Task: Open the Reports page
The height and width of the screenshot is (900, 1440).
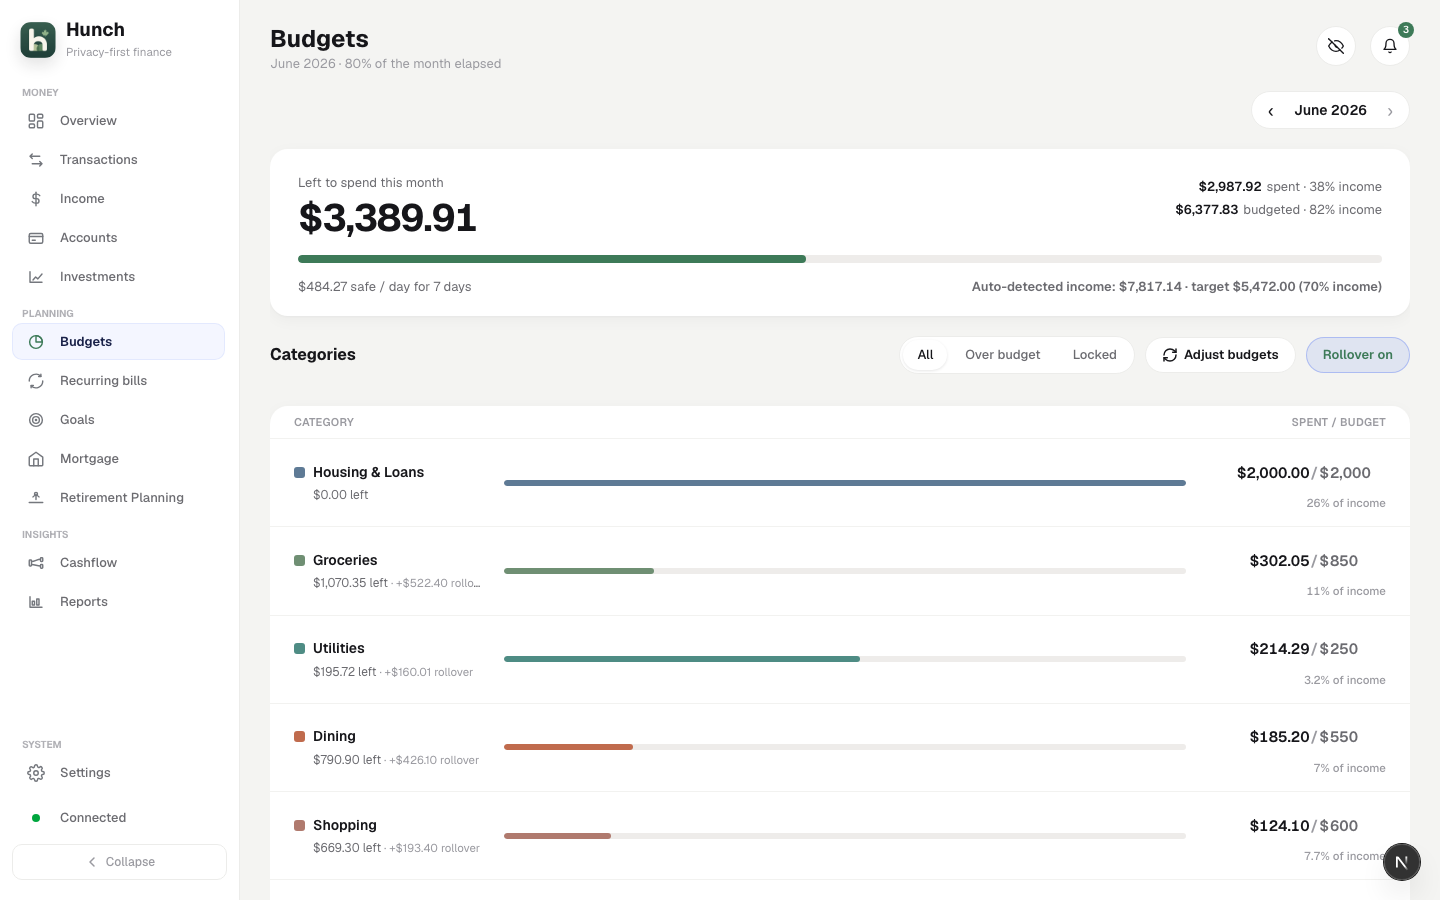Action: tap(118, 602)
